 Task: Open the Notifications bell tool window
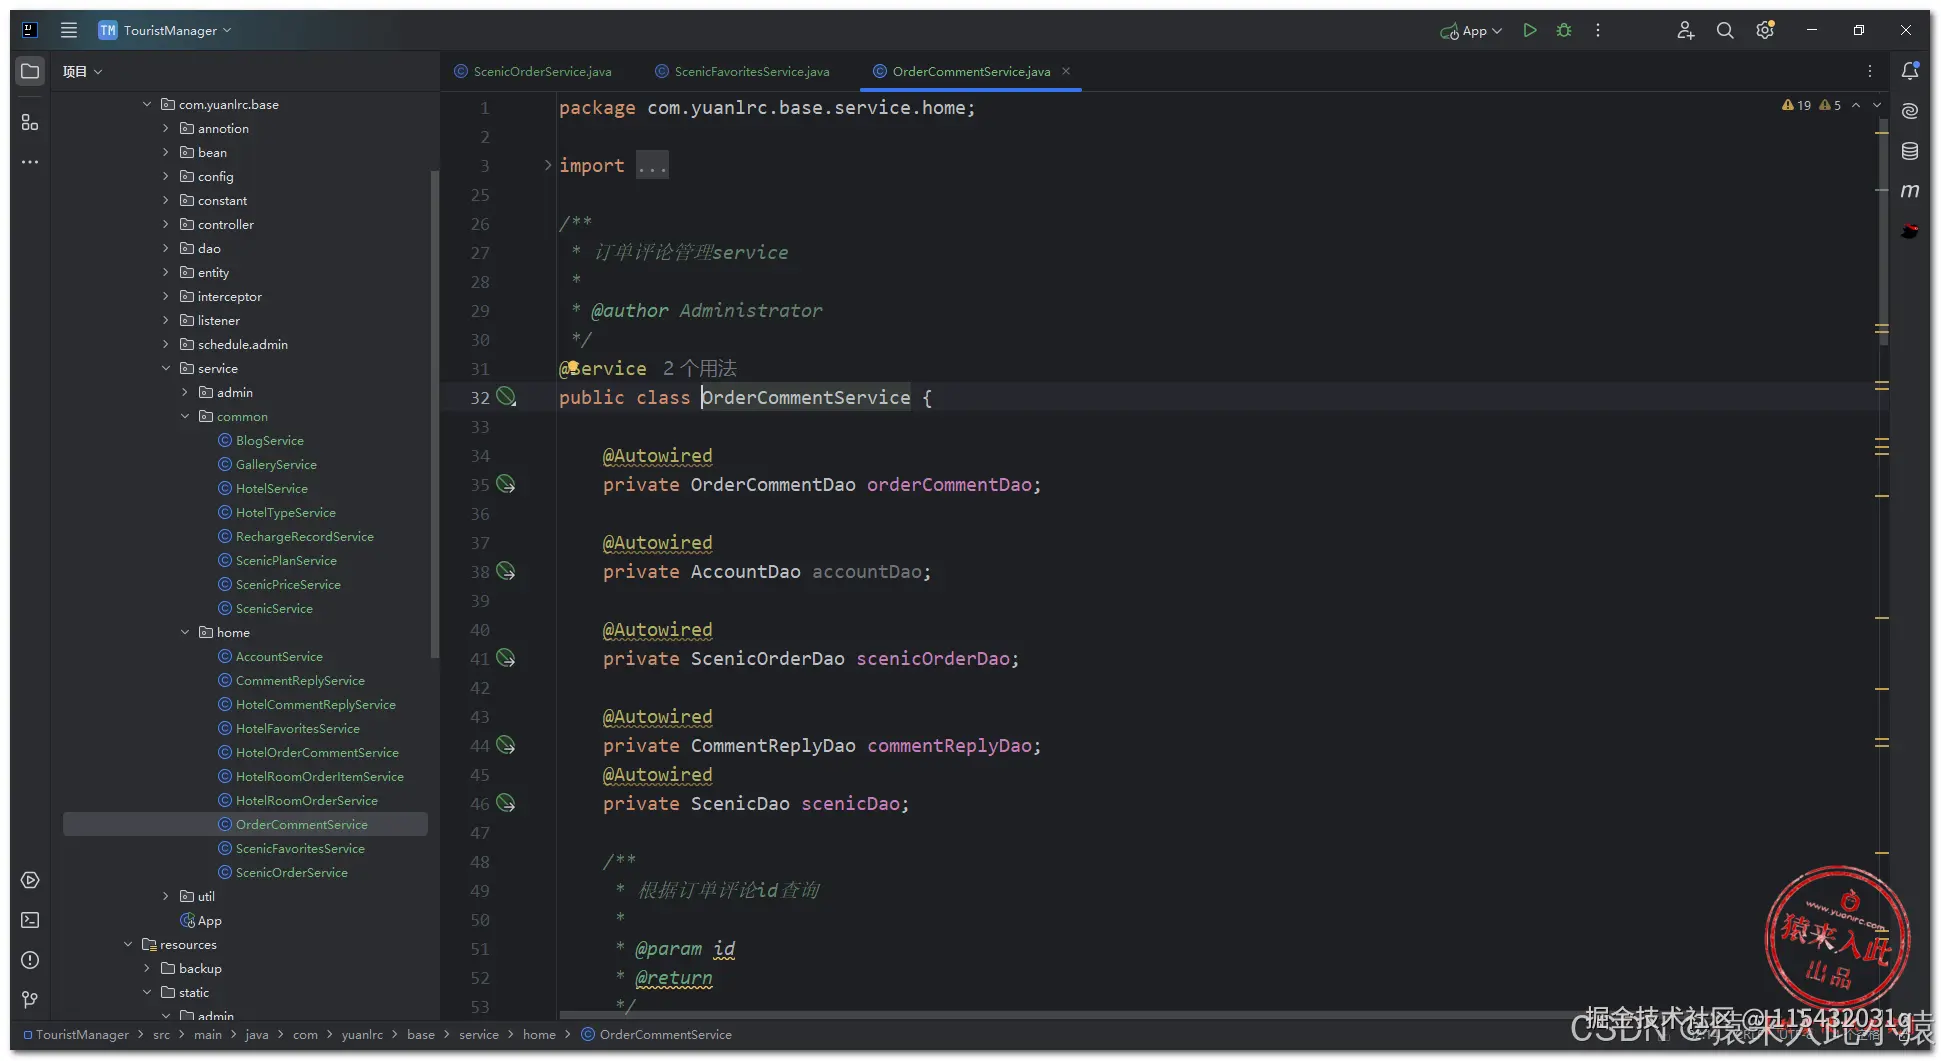tap(1910, 71)
